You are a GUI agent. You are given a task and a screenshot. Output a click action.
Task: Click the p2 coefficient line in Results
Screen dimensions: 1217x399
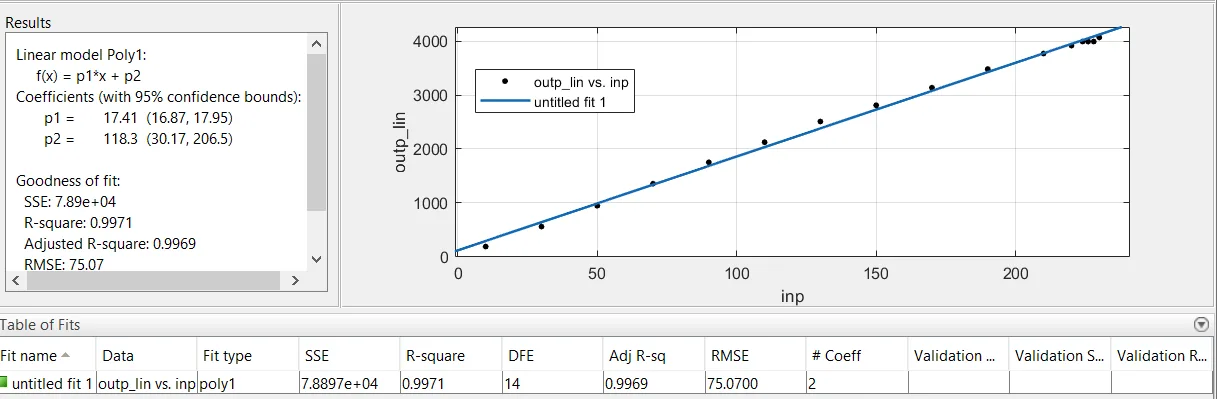(x=137, y=139)
